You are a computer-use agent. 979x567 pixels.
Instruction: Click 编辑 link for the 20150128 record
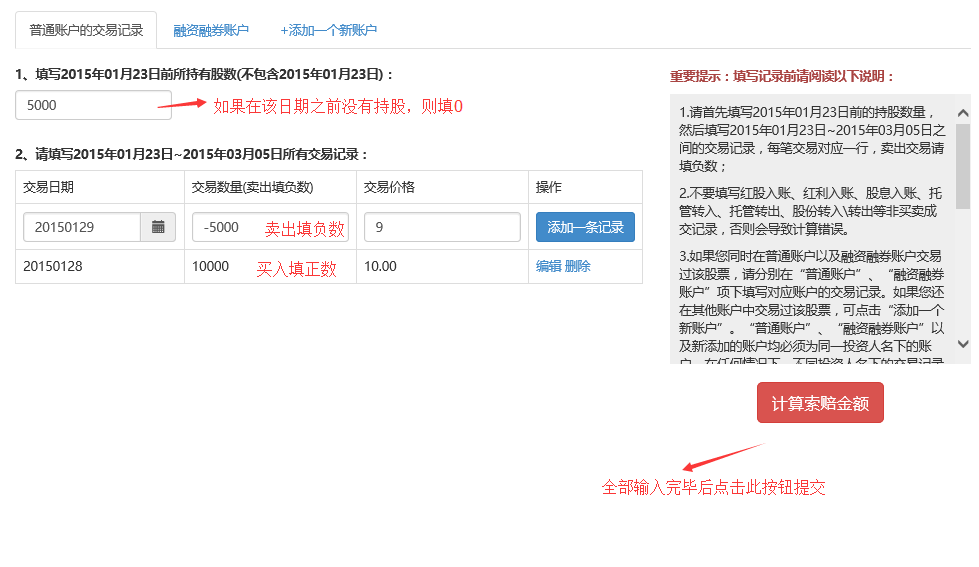tap(548, 266)
